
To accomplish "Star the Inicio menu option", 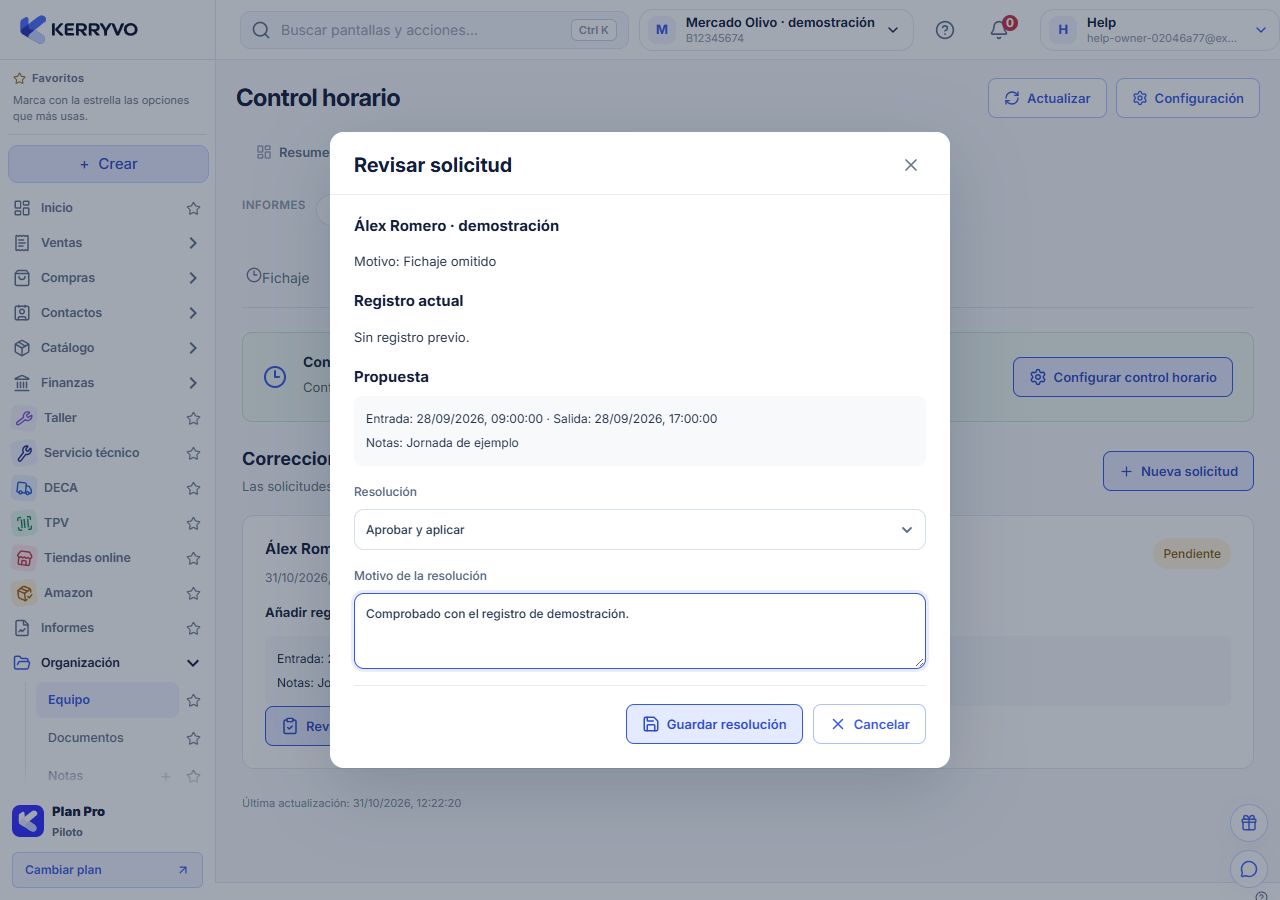I will [193, 208].
